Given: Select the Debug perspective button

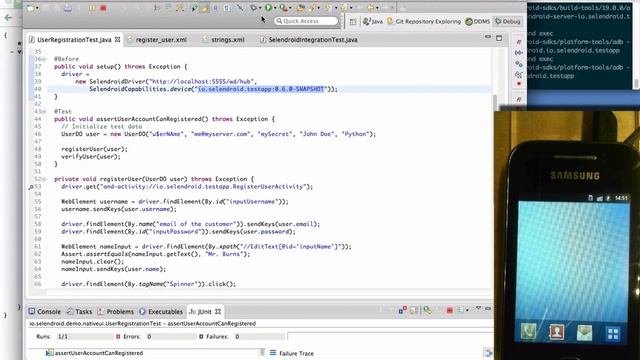Looking at the screenshot, I should click(x=507, y=21).
